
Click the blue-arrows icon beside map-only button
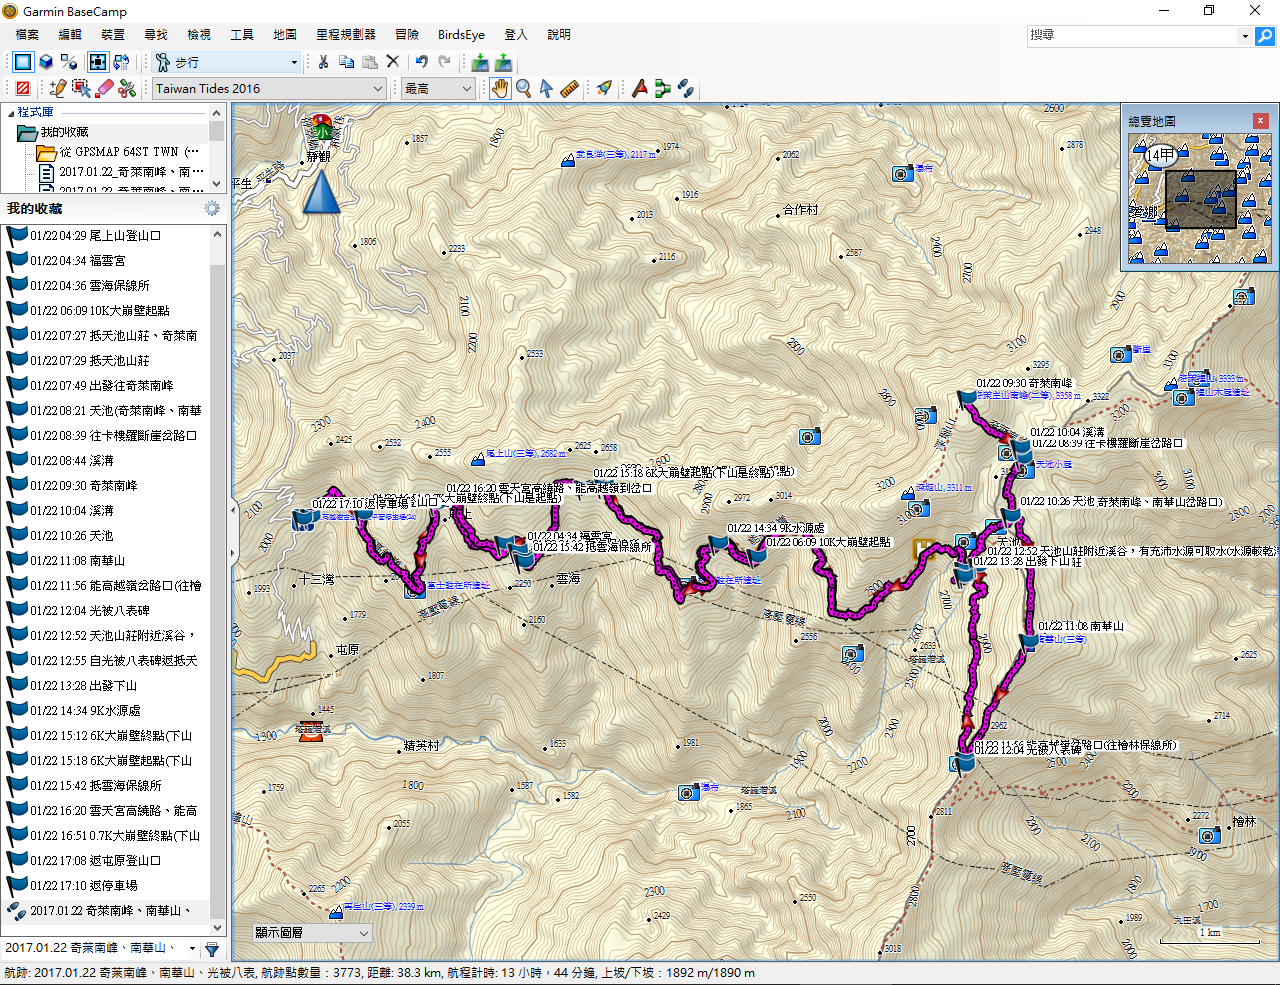click(121, 62)
